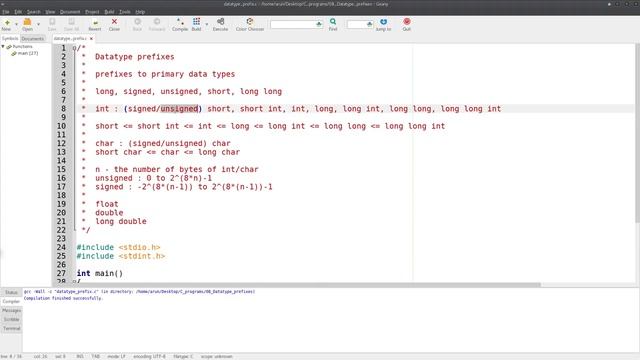Click the Build toolbar icon
The height and width of the screenshot is (360, 640).
pos(196,24)
